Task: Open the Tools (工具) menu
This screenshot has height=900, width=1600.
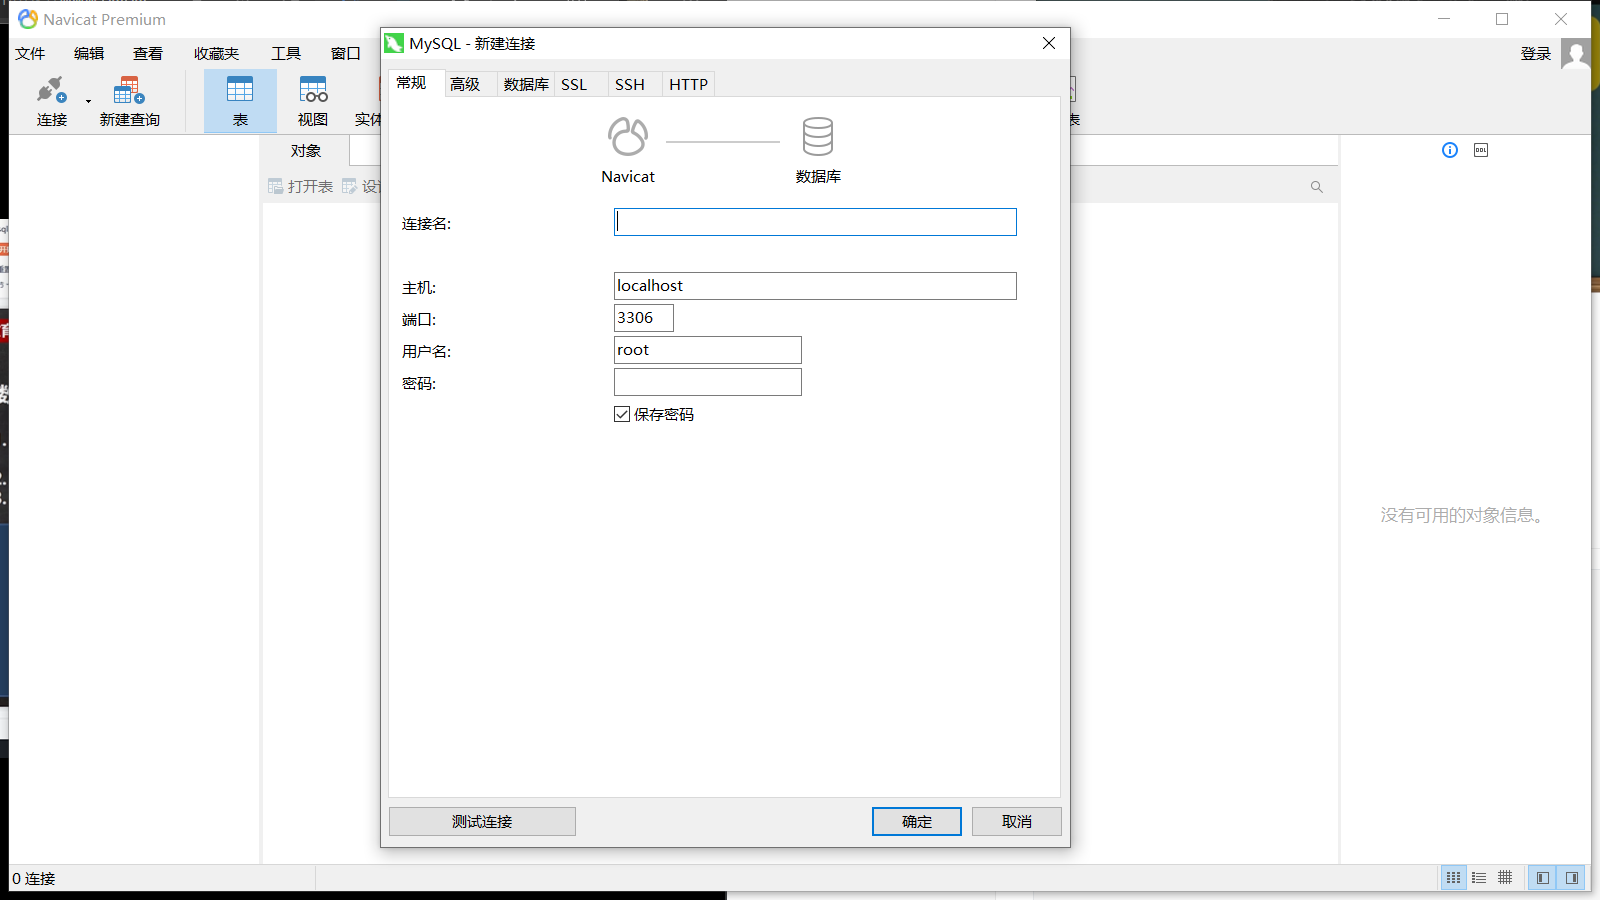Action: click(x=286, y=54)
